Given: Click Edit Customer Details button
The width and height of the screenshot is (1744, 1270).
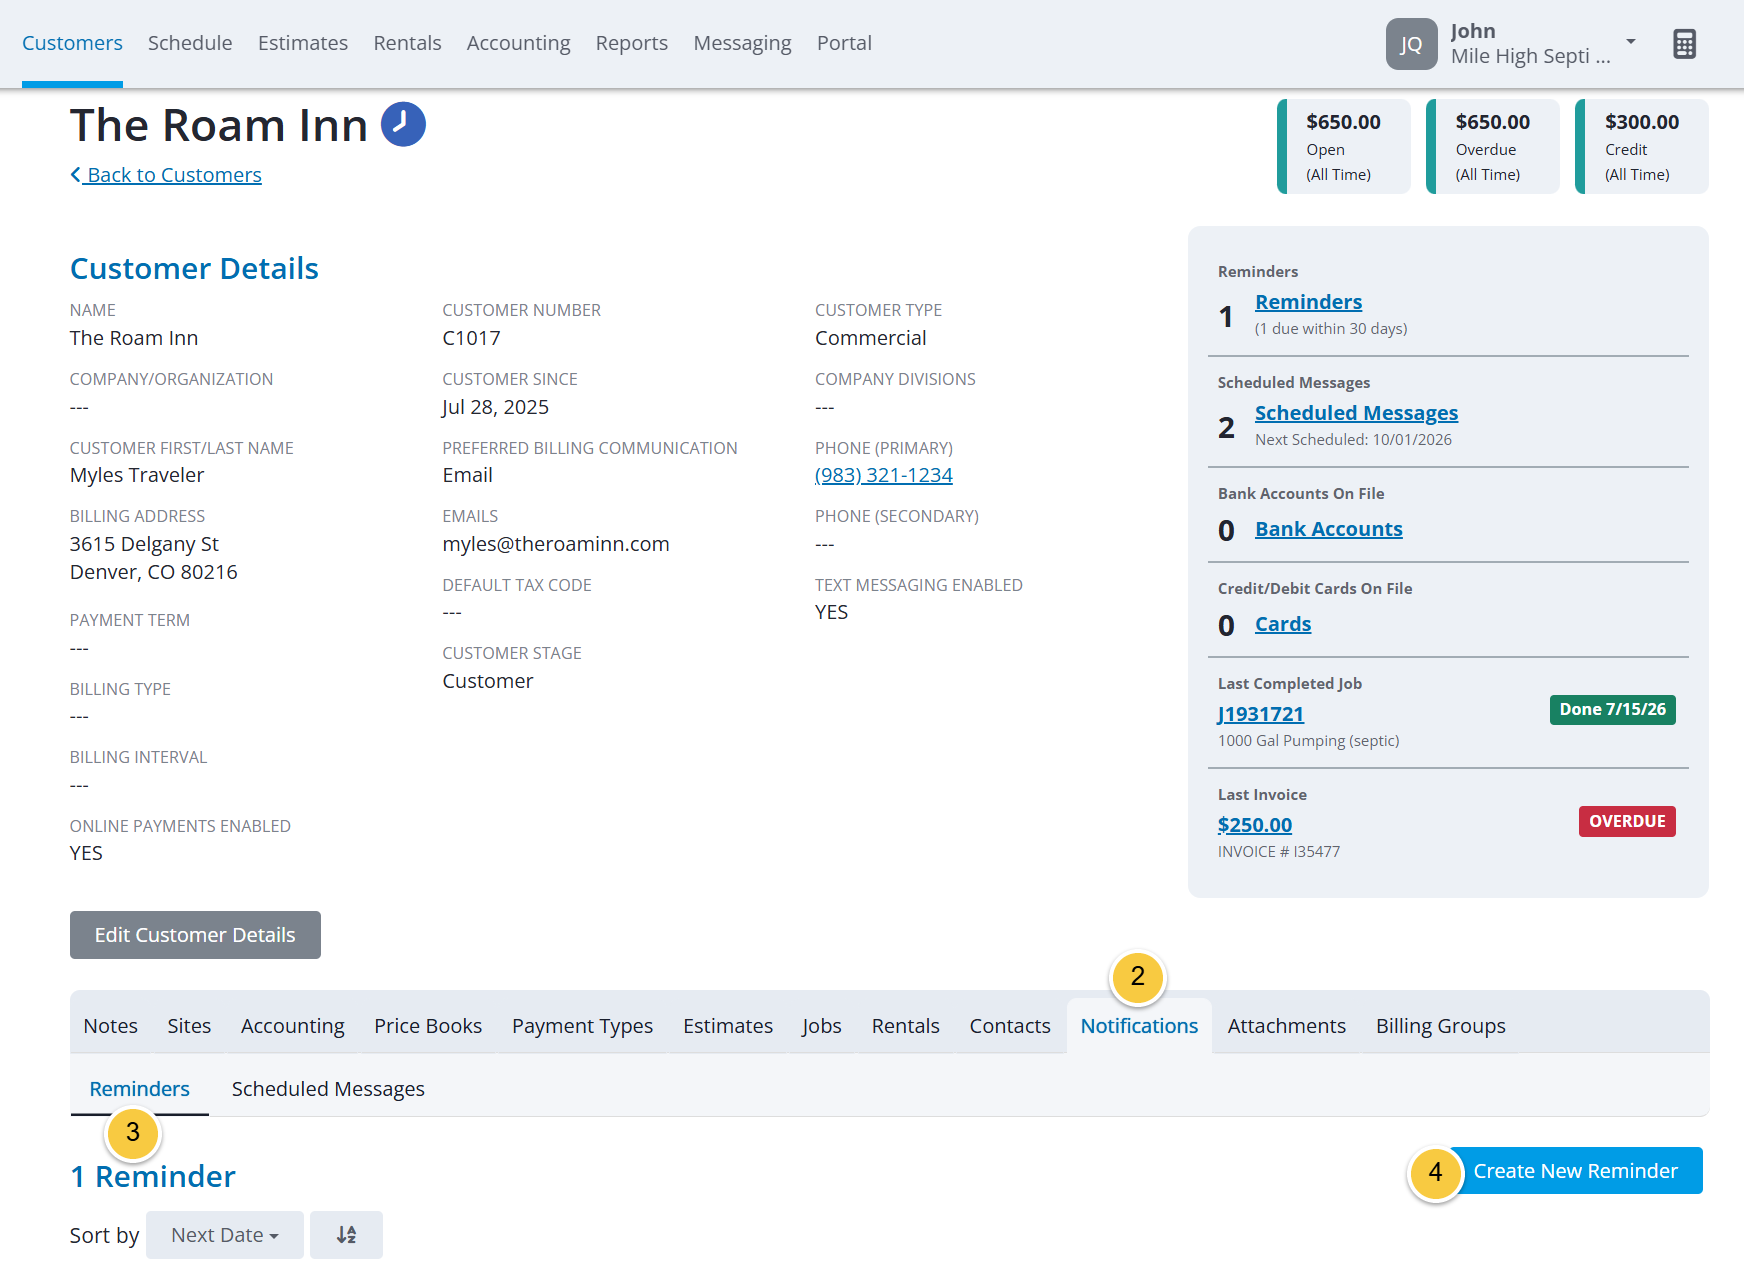Looking at the screenshot, I should 195,935.
